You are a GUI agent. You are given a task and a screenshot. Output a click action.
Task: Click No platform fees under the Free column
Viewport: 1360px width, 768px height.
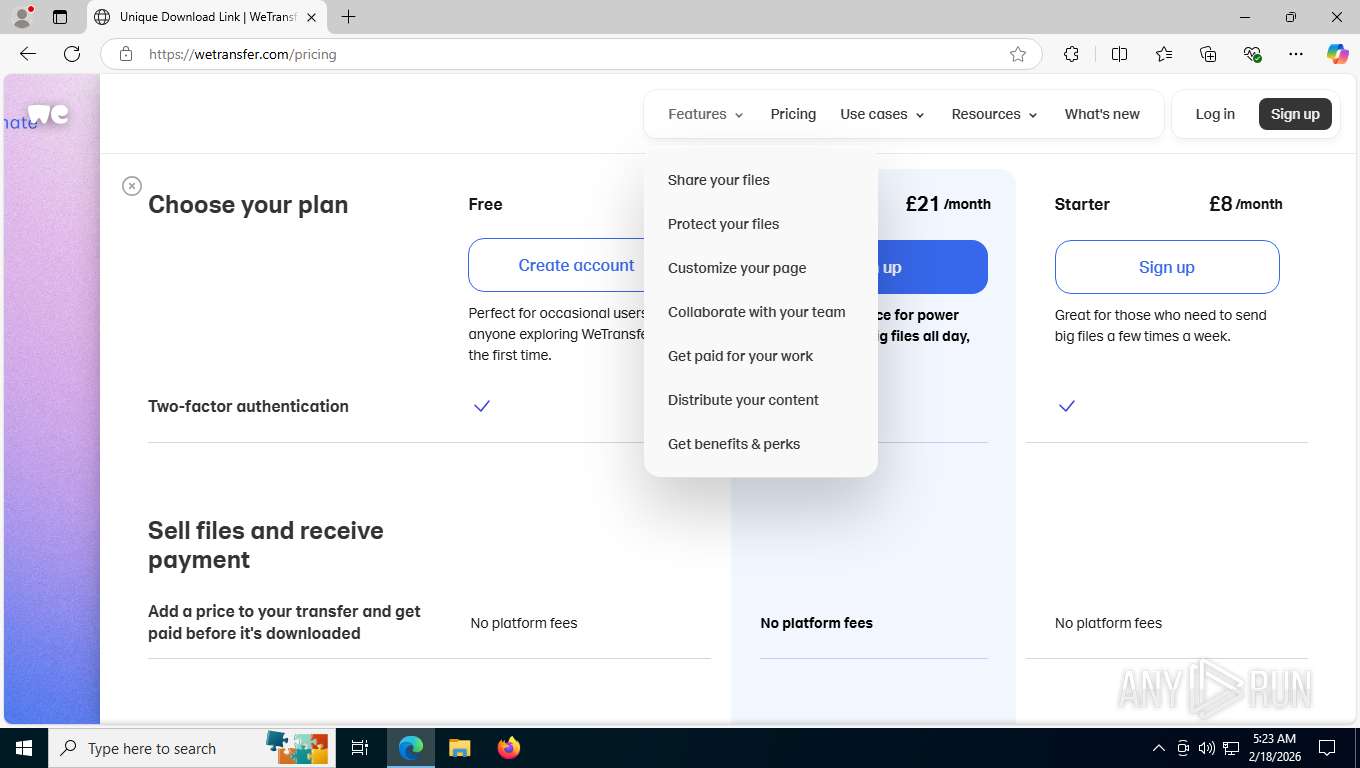524,623
